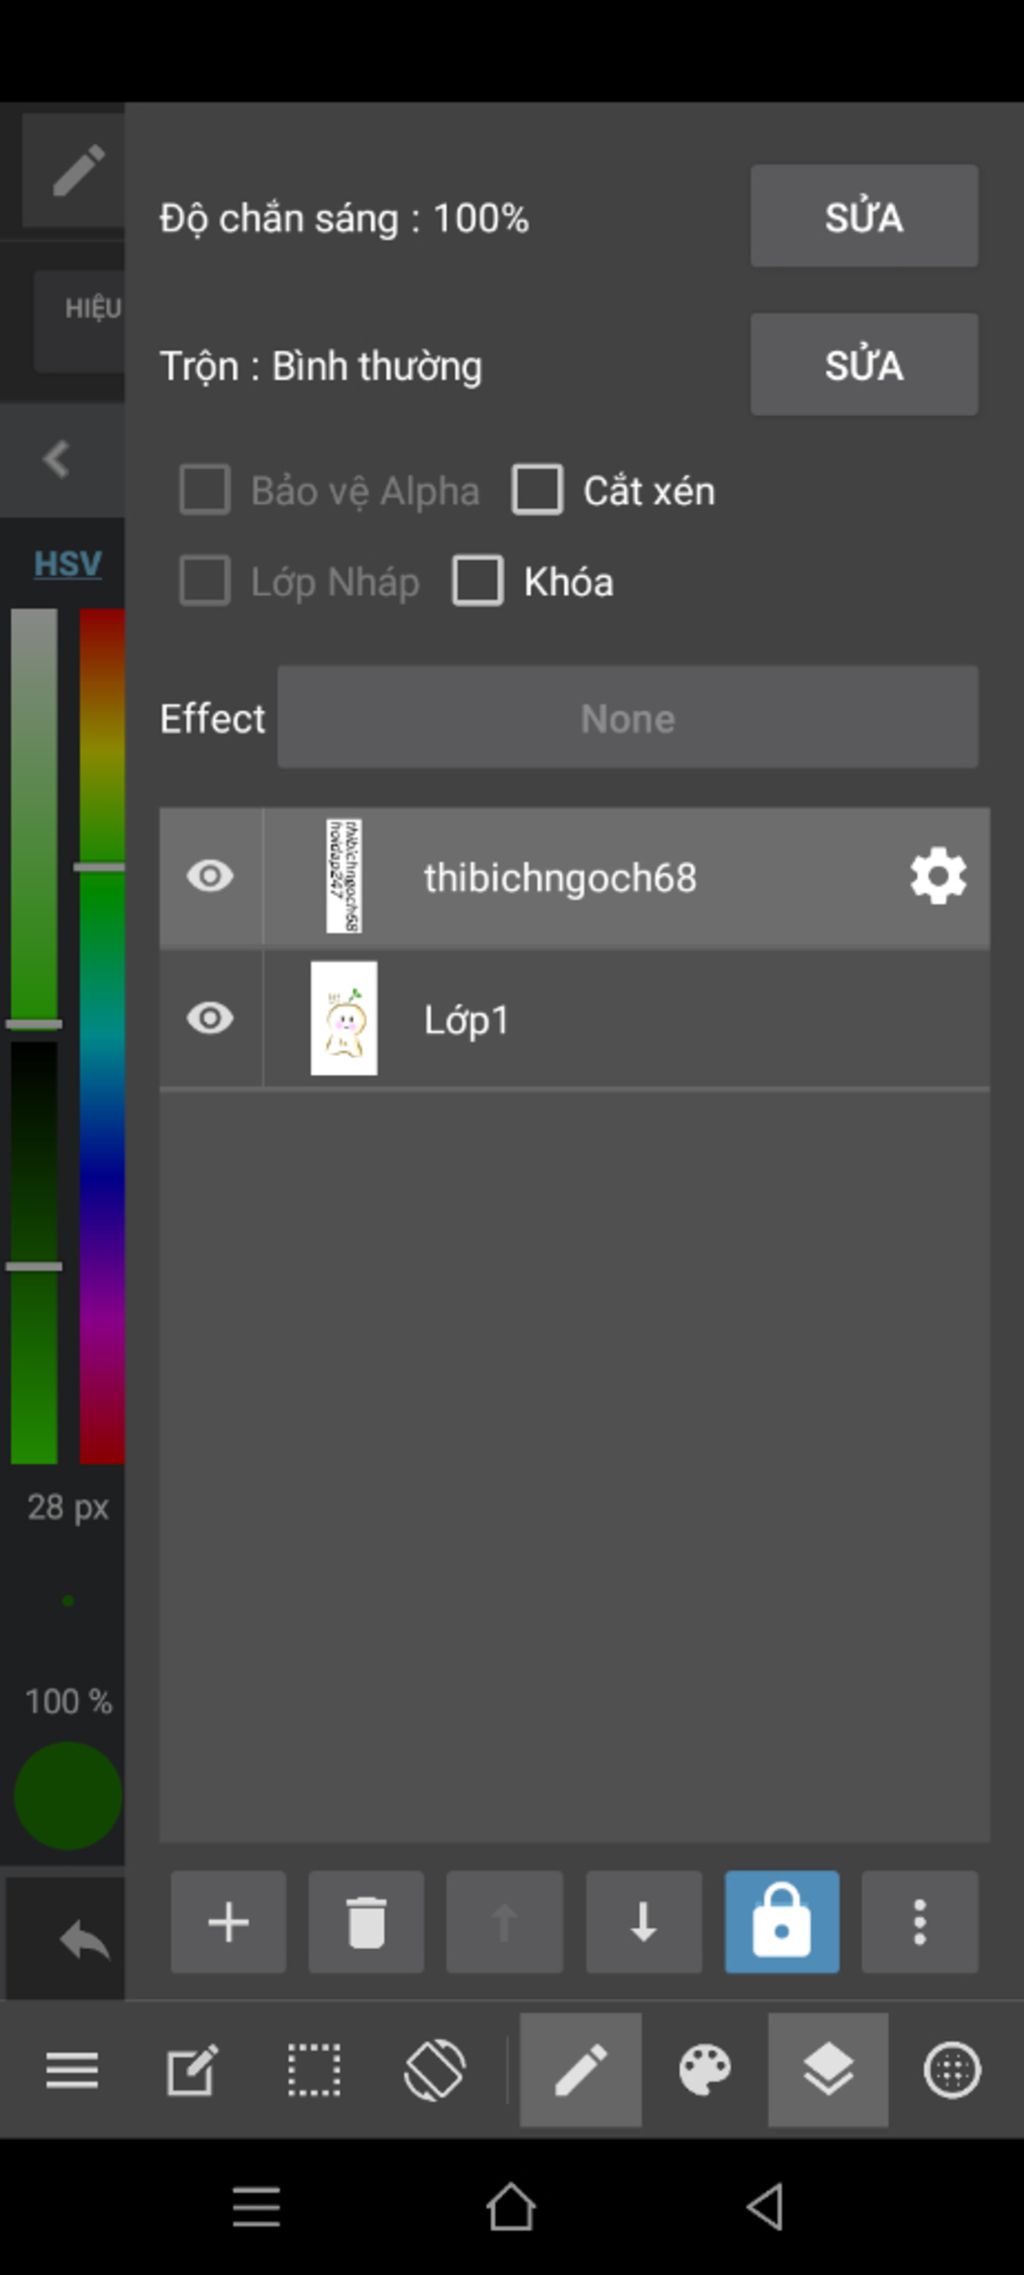Collapse the side panel with left chevron
This screenshot has width=1024, height=2275.
(56, 459)
